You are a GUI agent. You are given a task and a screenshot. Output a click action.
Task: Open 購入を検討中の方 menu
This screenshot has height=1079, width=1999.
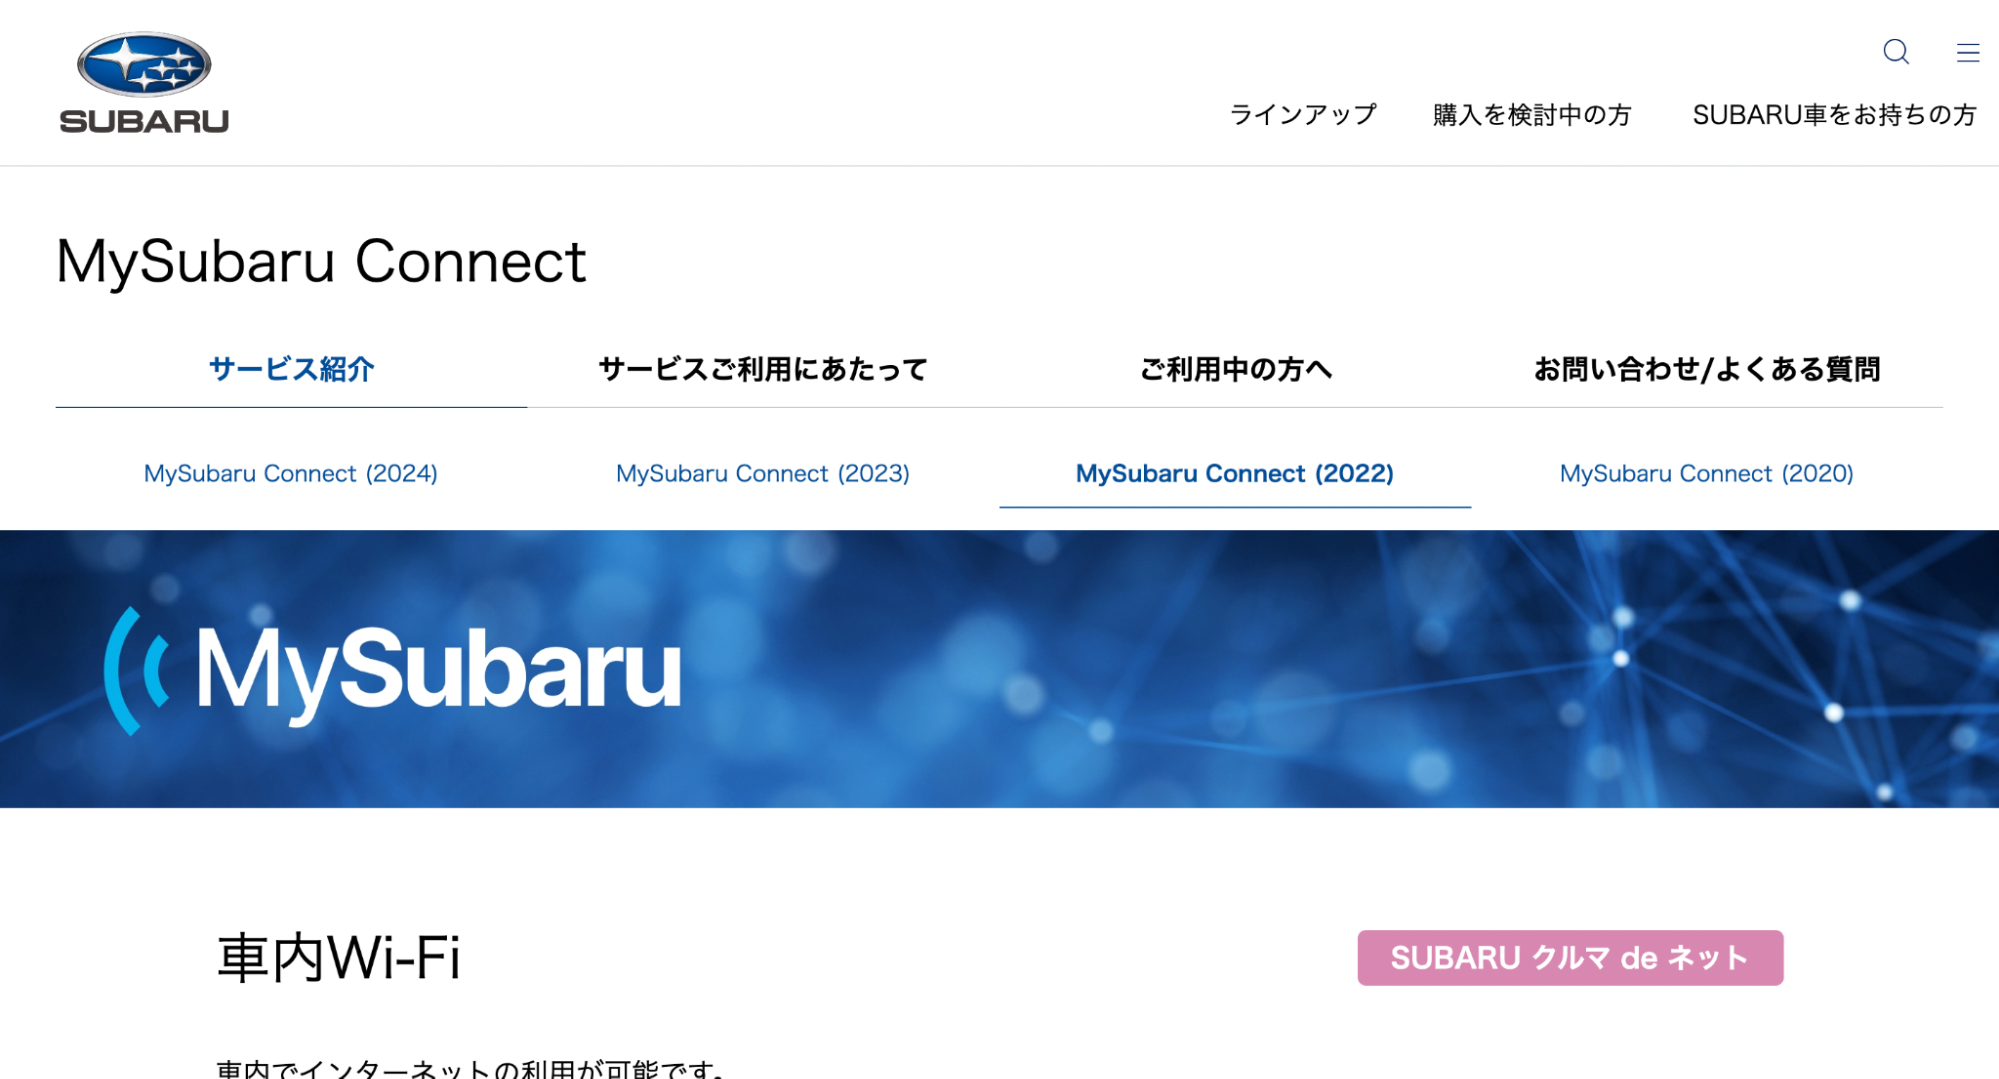tap(1532, 114)
